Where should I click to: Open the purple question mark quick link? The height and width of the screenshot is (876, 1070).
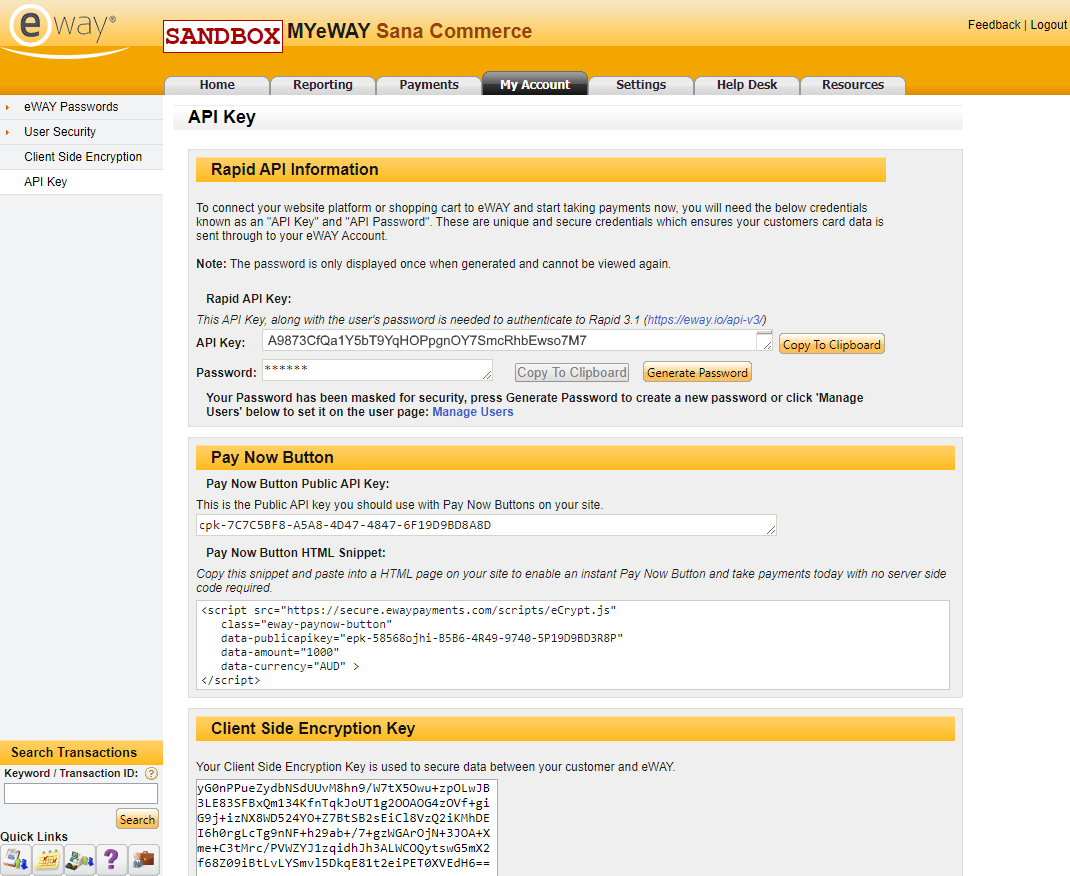tap(112, 860)
